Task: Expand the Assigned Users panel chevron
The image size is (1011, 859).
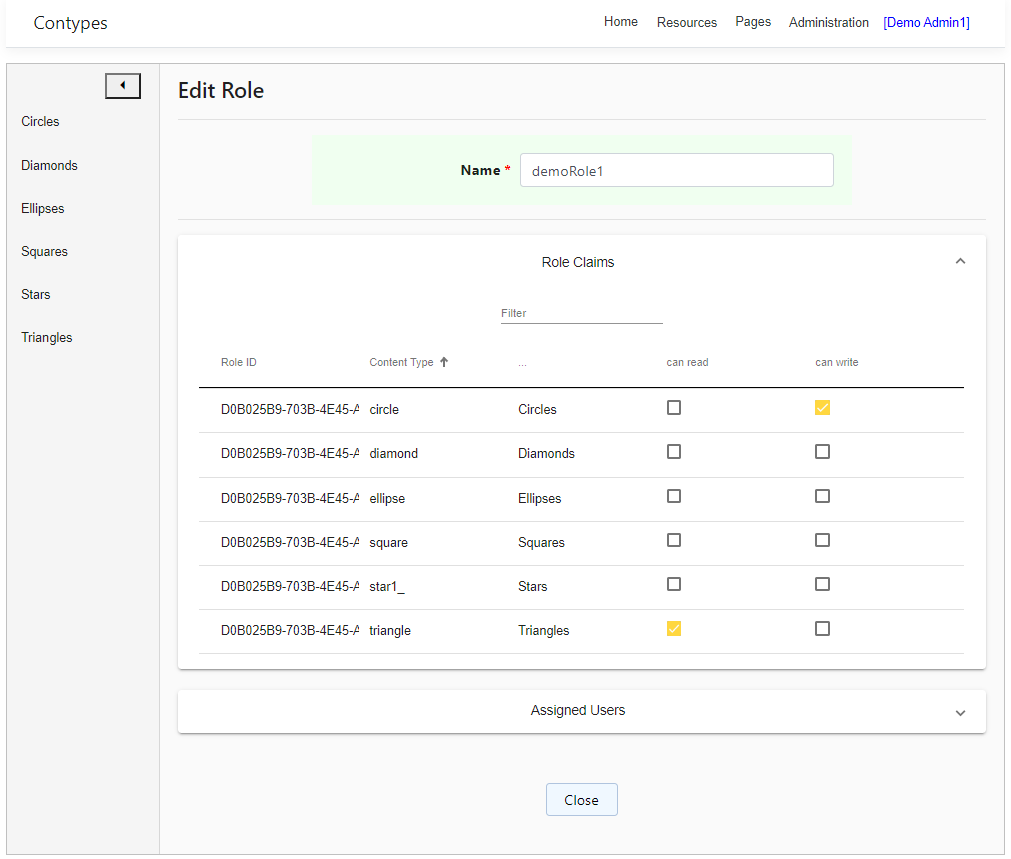Action: (x=960, y=713)
